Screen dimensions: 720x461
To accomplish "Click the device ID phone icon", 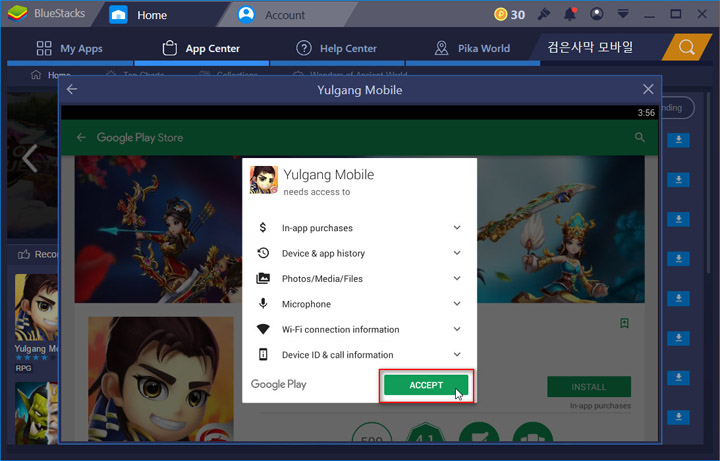I will point(263,354).
